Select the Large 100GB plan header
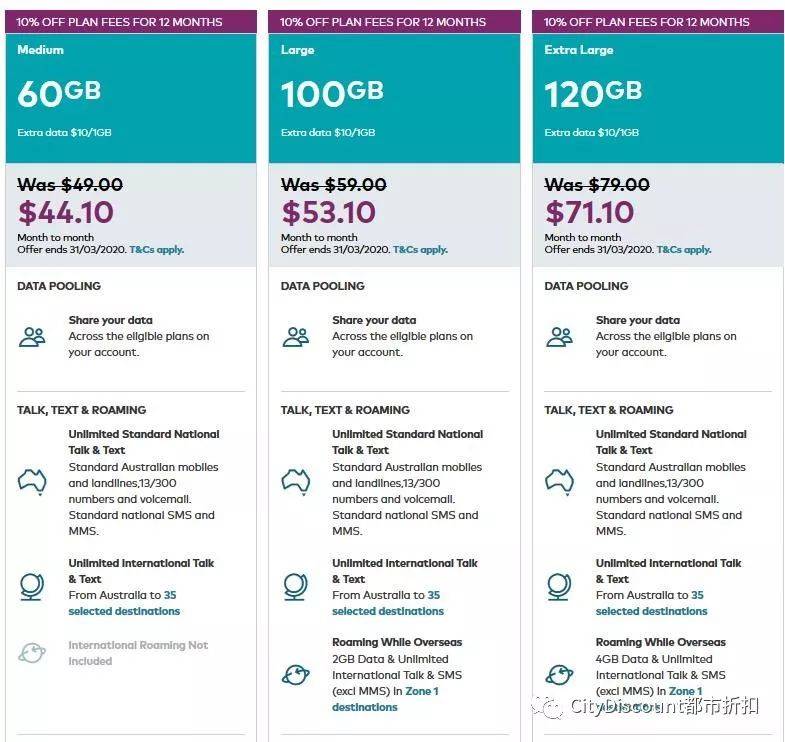Screen dimensions: 785x742 pyautogui.click(x=395, y=98)
